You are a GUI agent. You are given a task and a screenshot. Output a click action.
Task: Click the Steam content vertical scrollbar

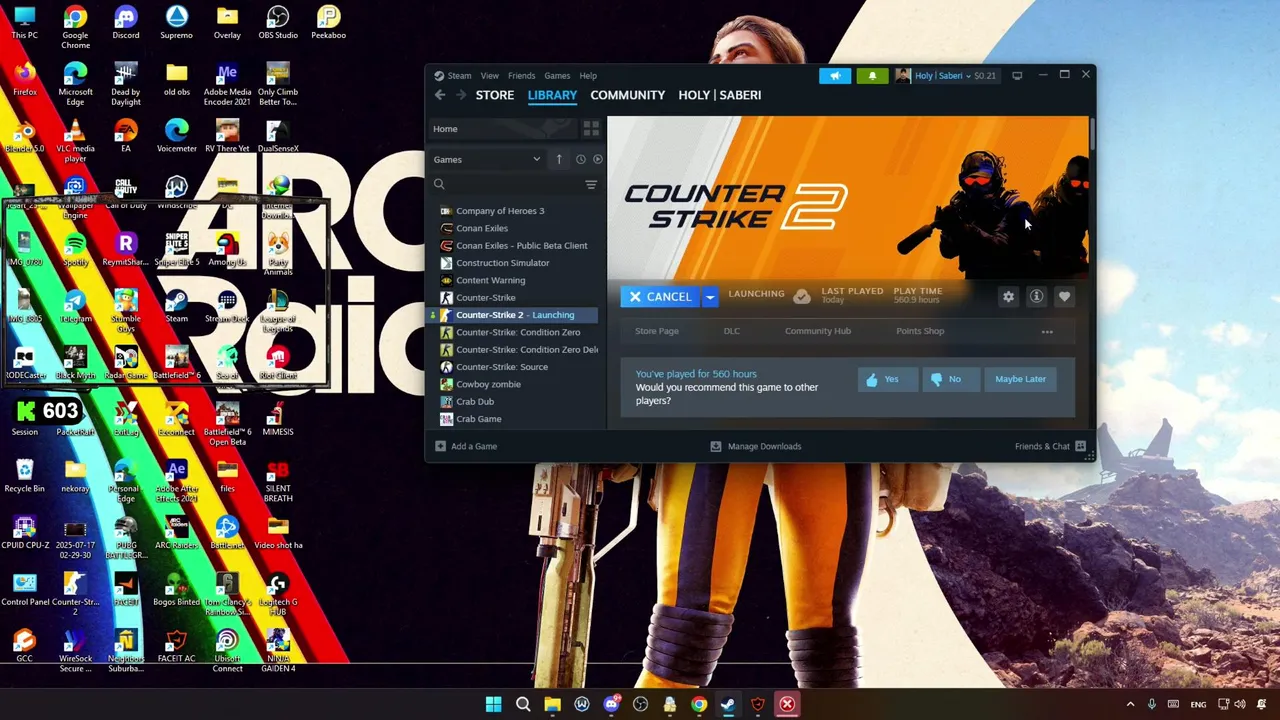click(x=1092, y=134)
